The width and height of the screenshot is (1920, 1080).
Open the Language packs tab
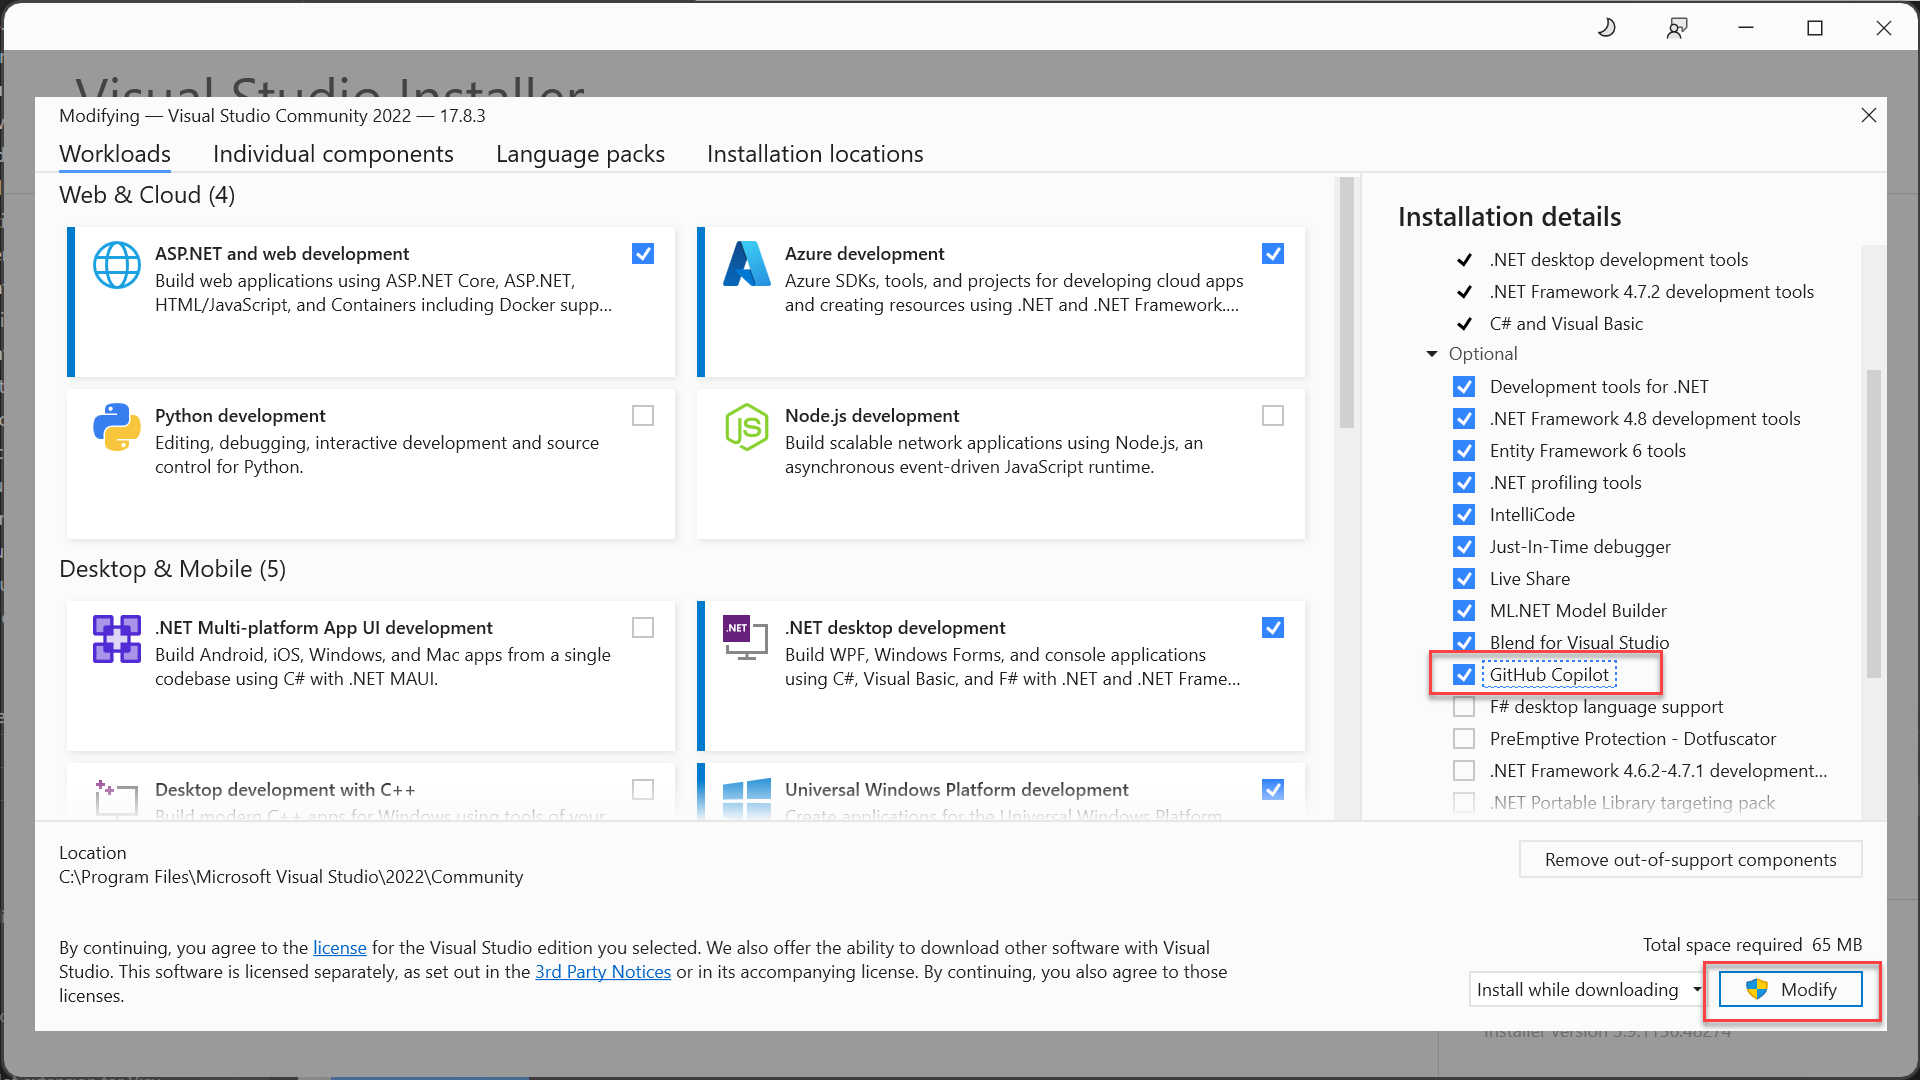(580, 154)
